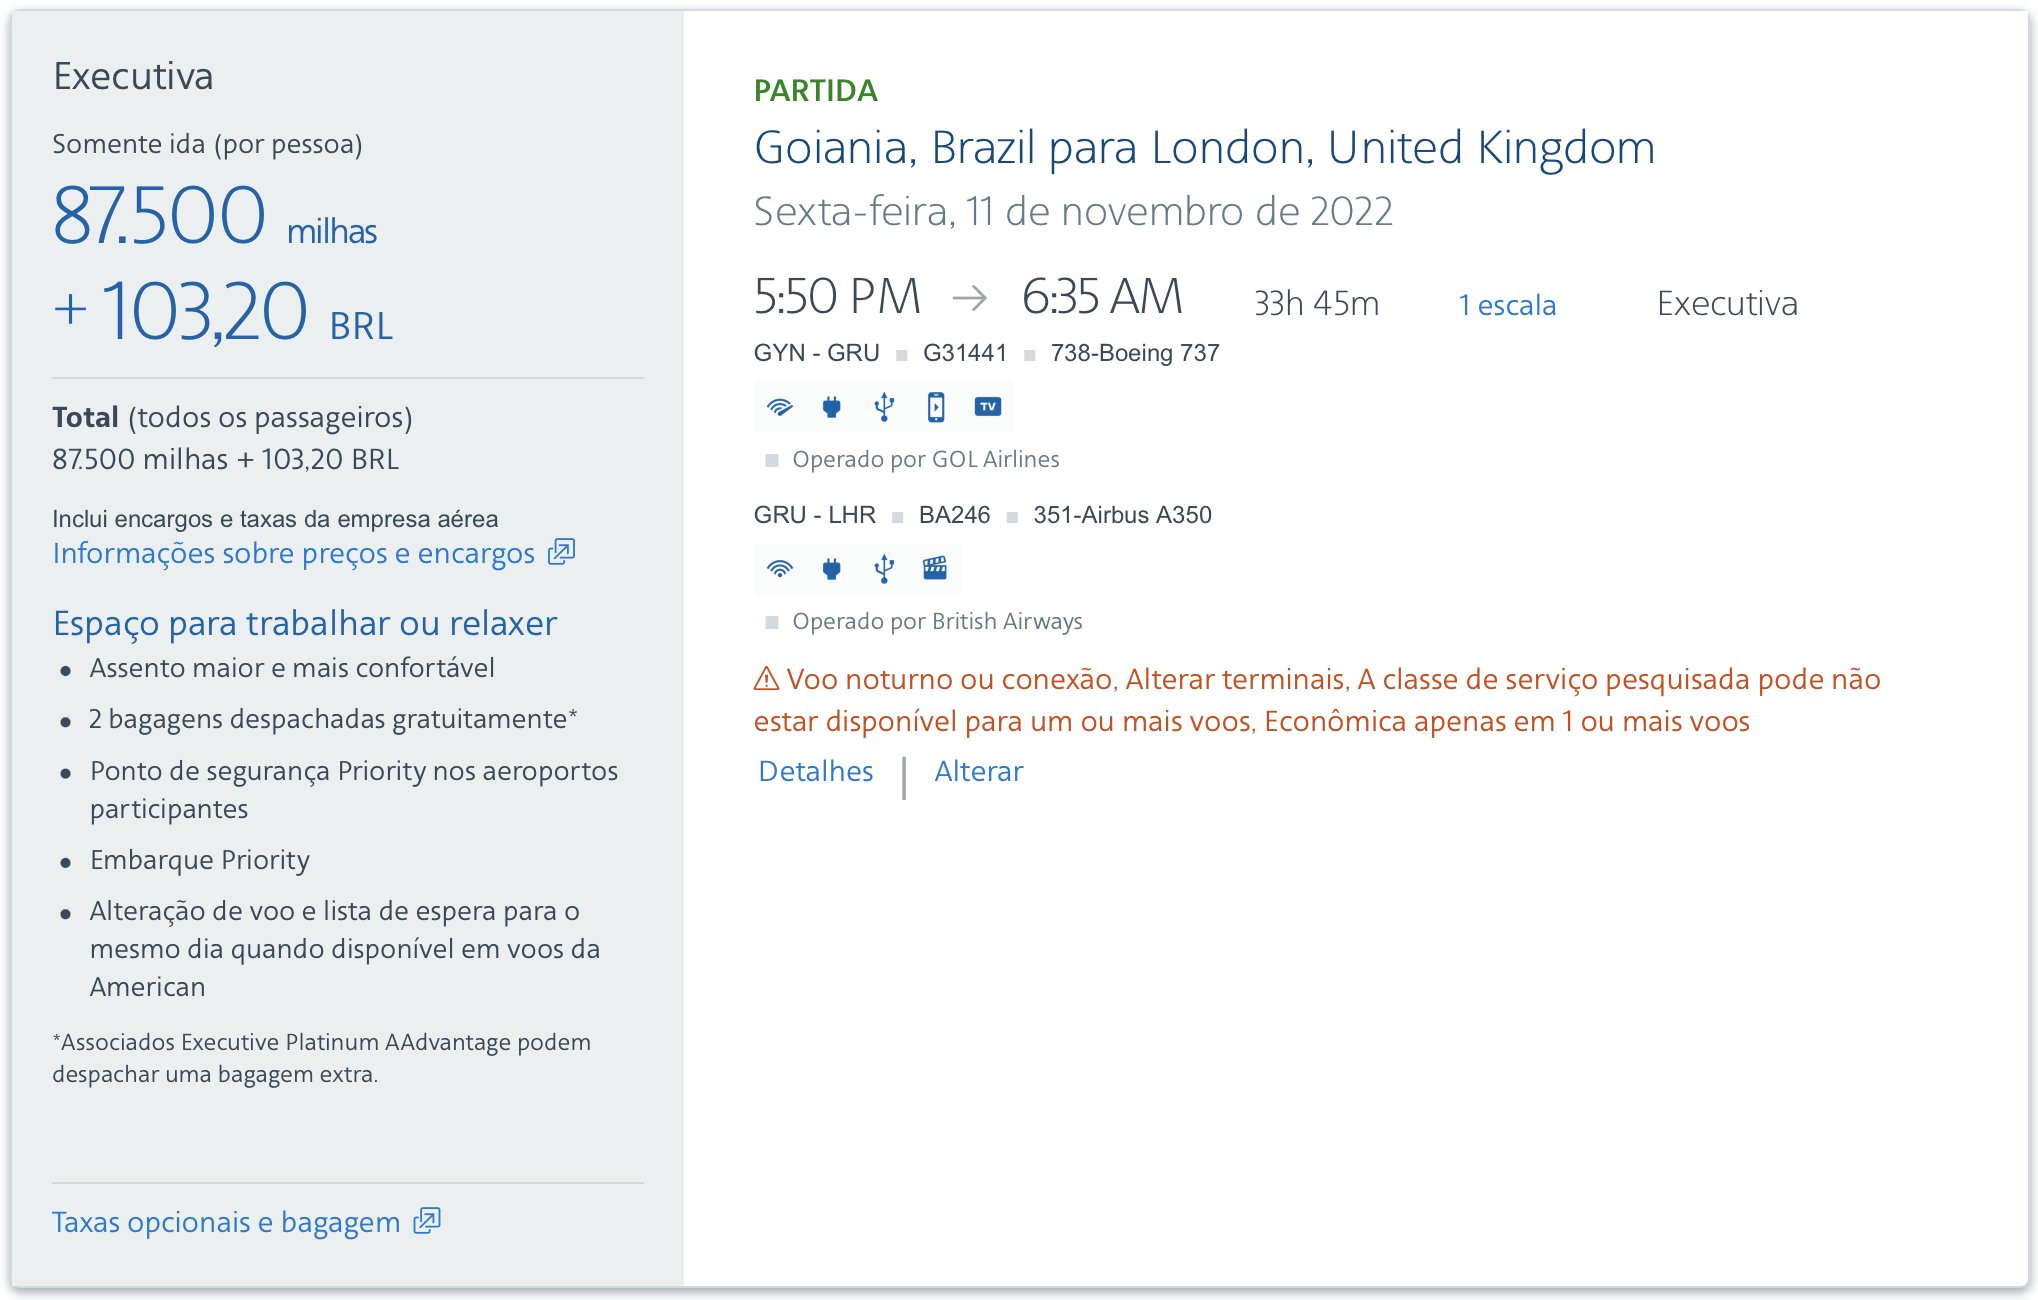This screenshot has height=1300, width=2038.
Task: Click the Wi-Fi icon for the GRU - LHR flight
Action: click(780, 569)
